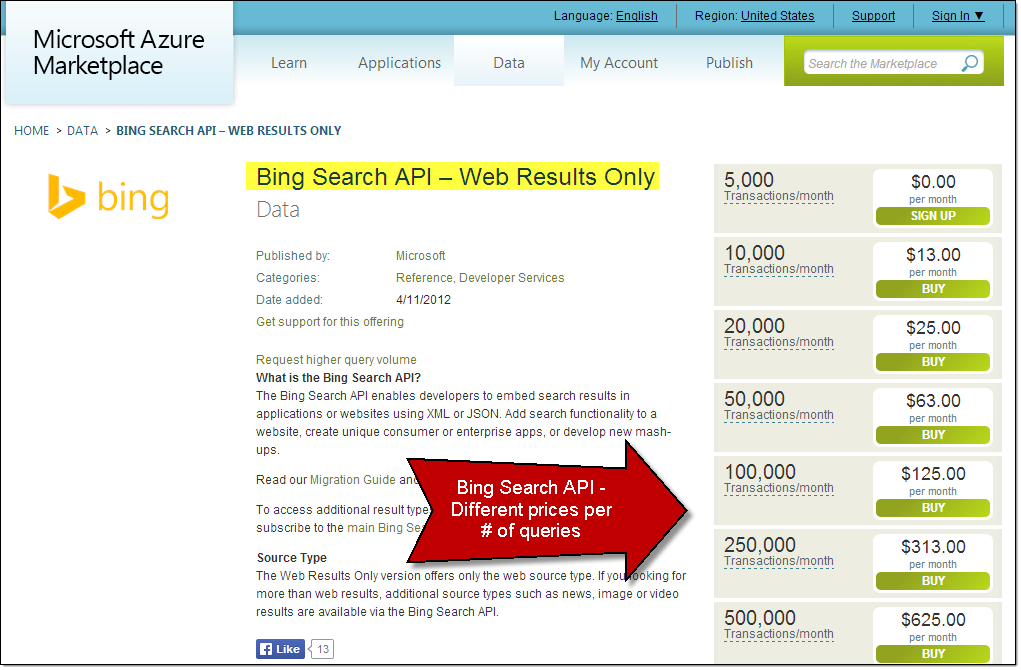
Task: Open the Migration Guide link
Action: (x=352, y=480)
